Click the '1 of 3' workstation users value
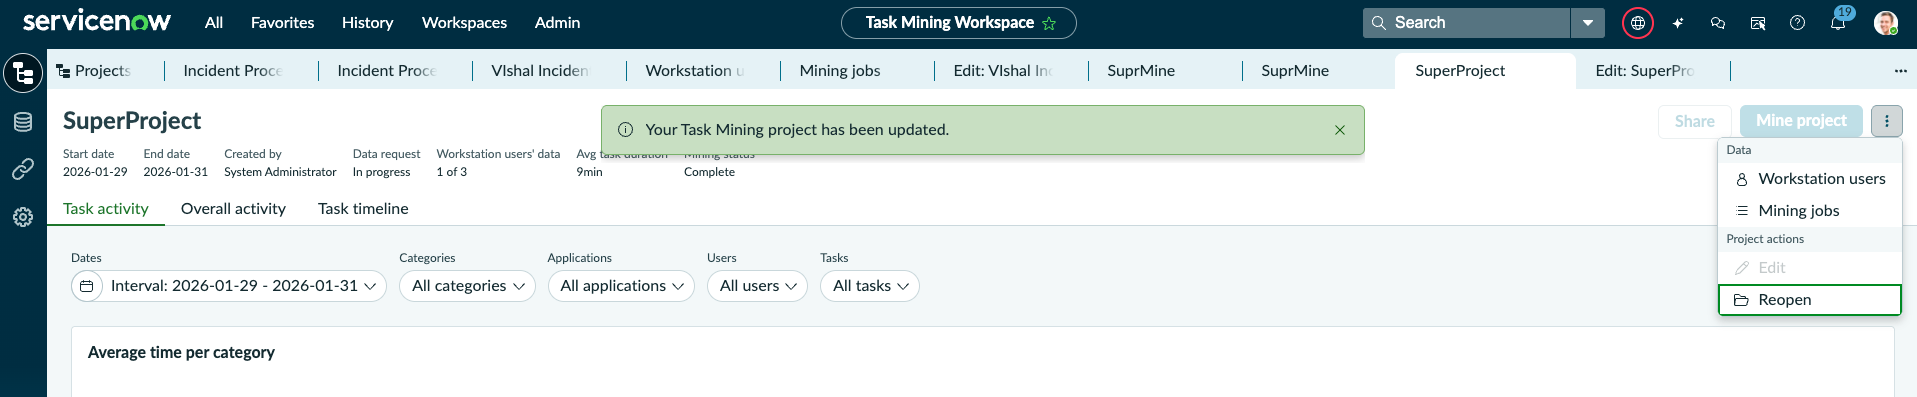1917x397 pixels. pos(451,172)
